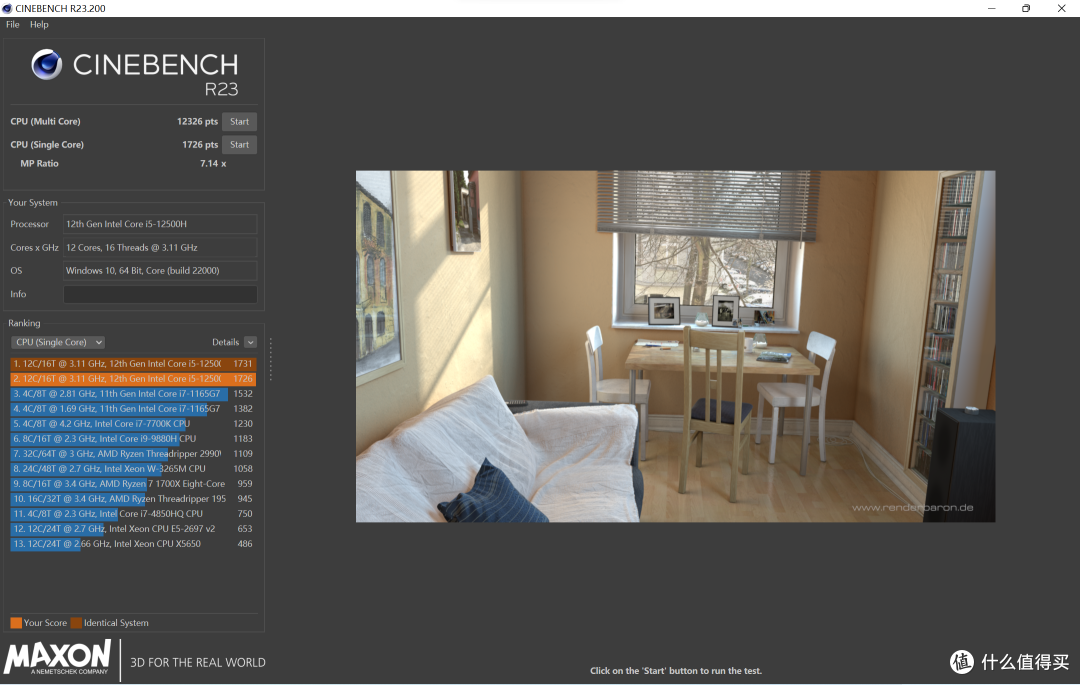Select the i7-1165G7 row at 2.81 GHz
1080x685 pixels.
(133, 394)
